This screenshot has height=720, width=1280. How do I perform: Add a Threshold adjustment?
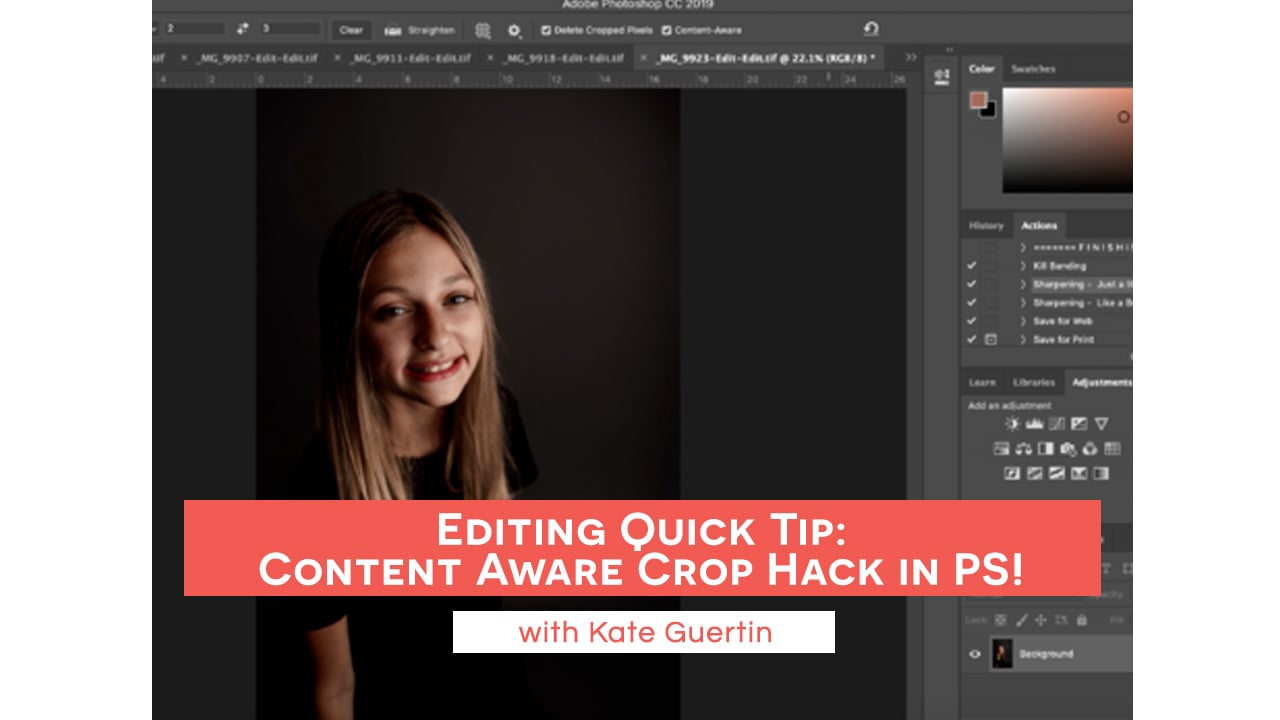click(x=1056, y=473)
